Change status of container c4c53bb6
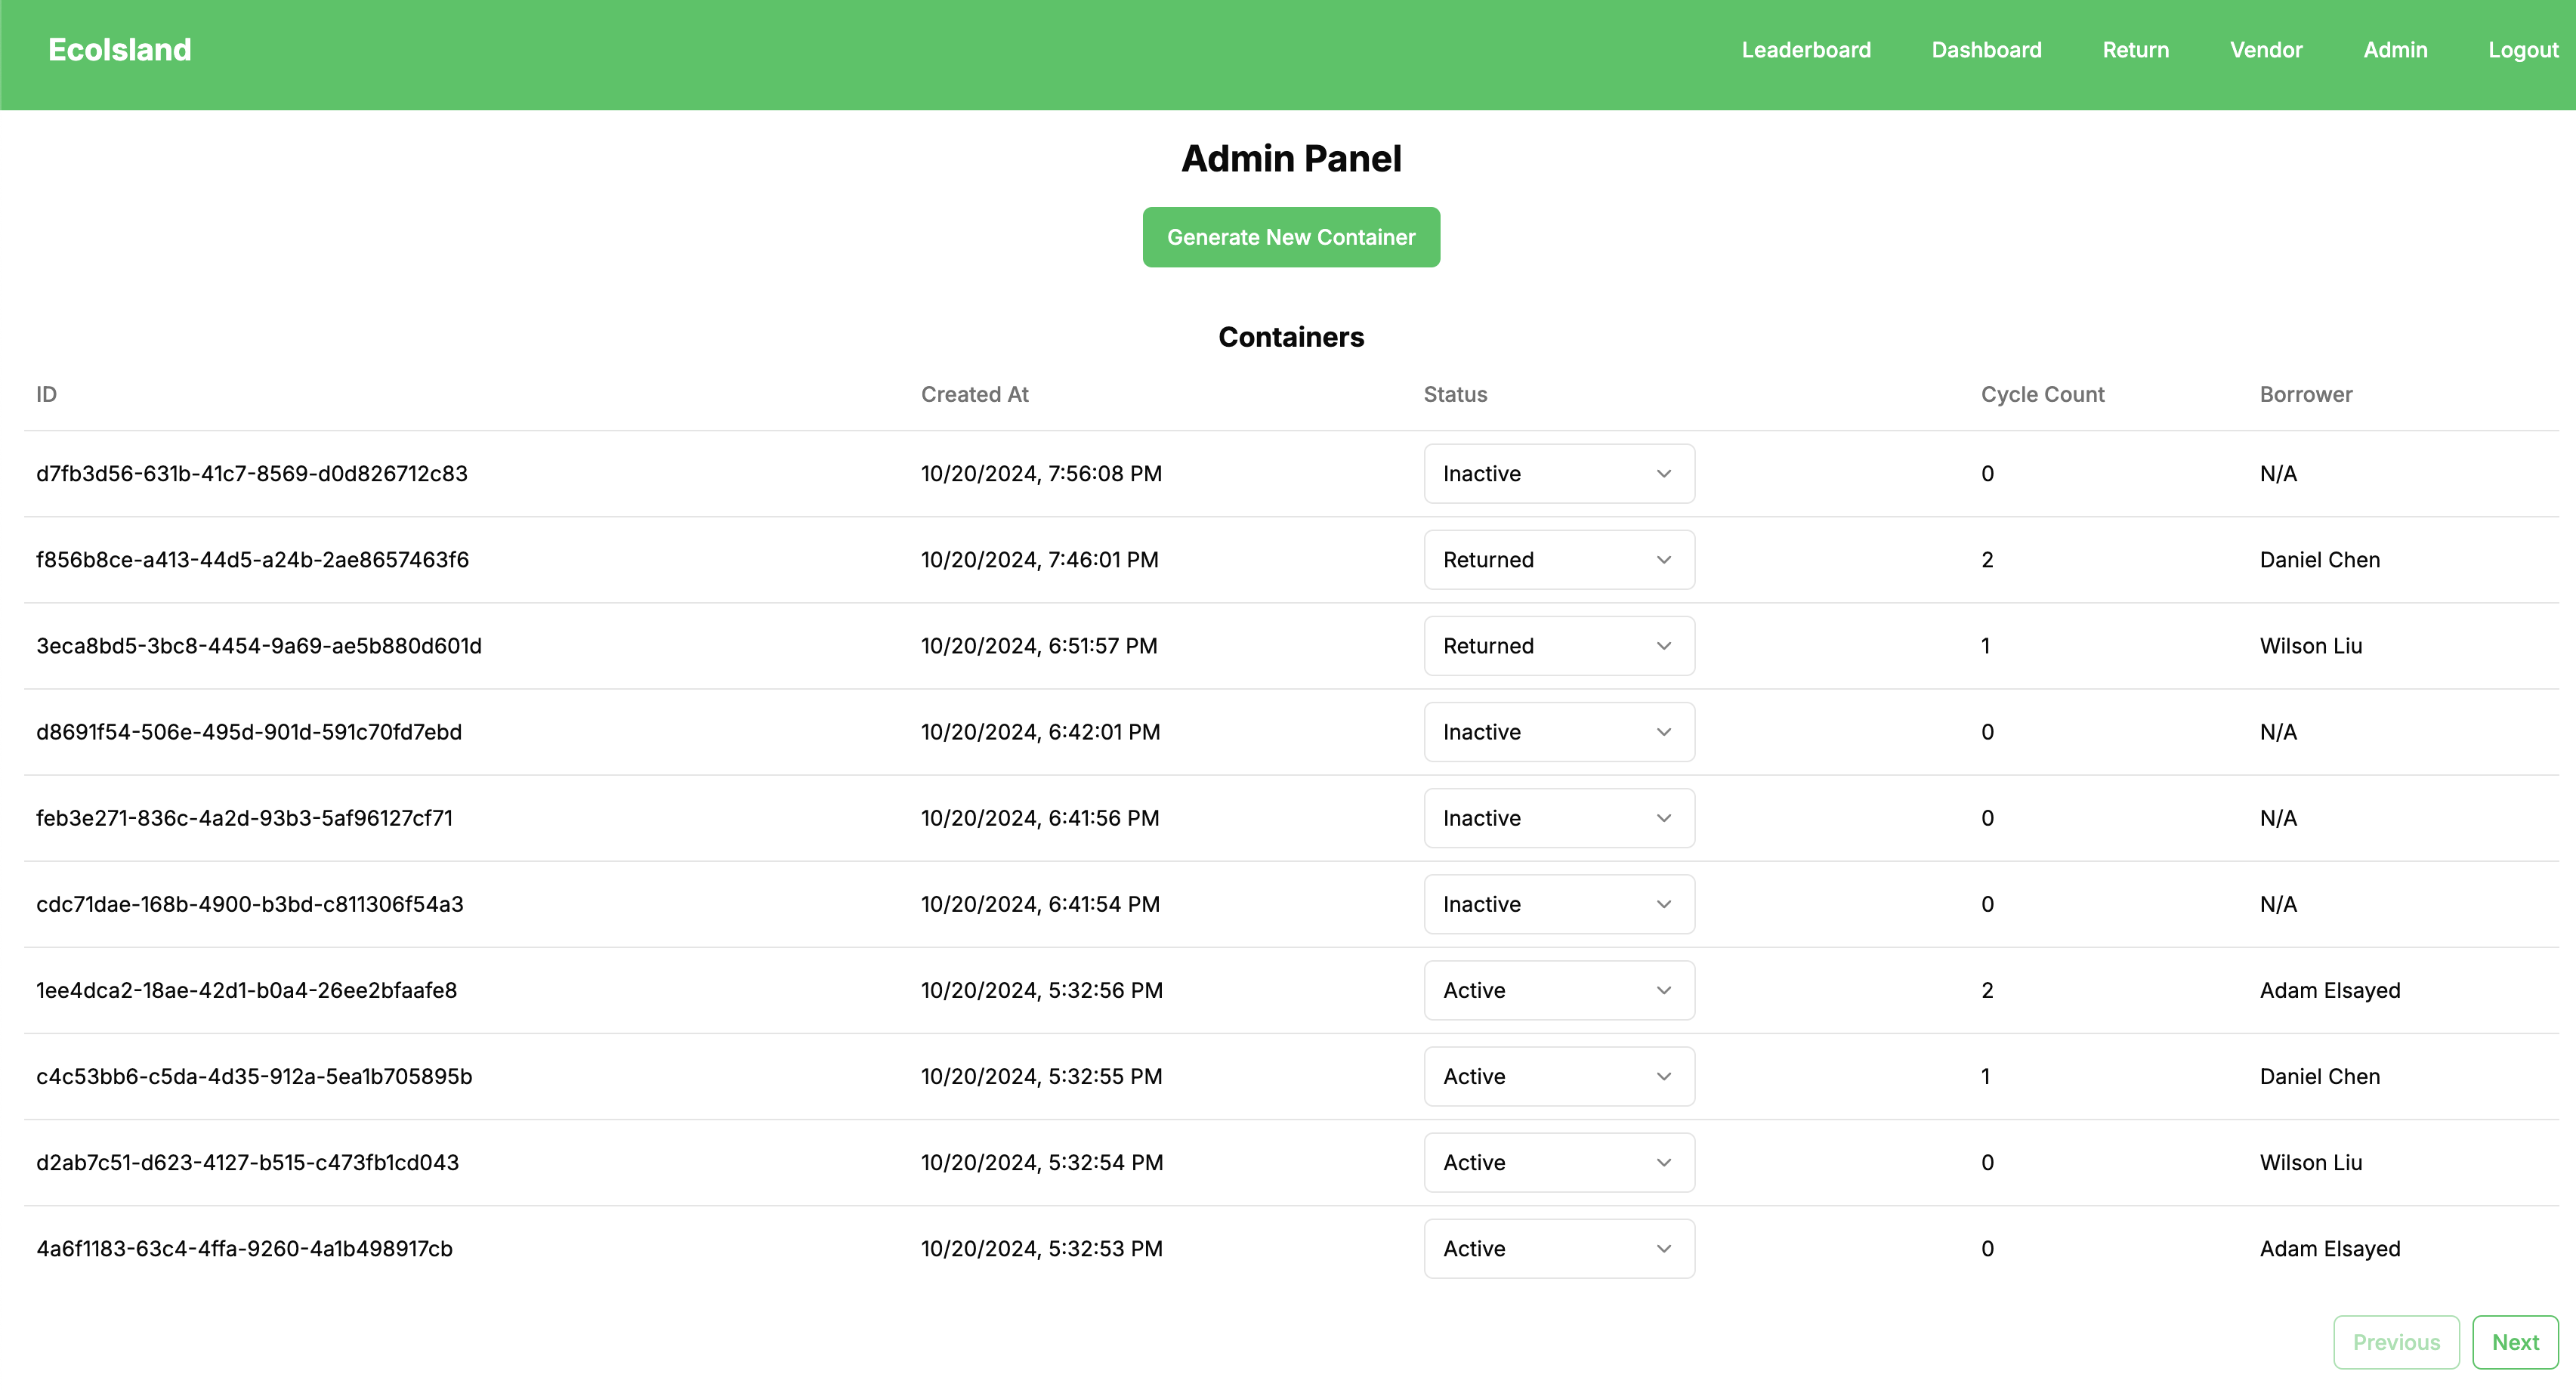2576x1390 pixels. coord(1558,1076)
